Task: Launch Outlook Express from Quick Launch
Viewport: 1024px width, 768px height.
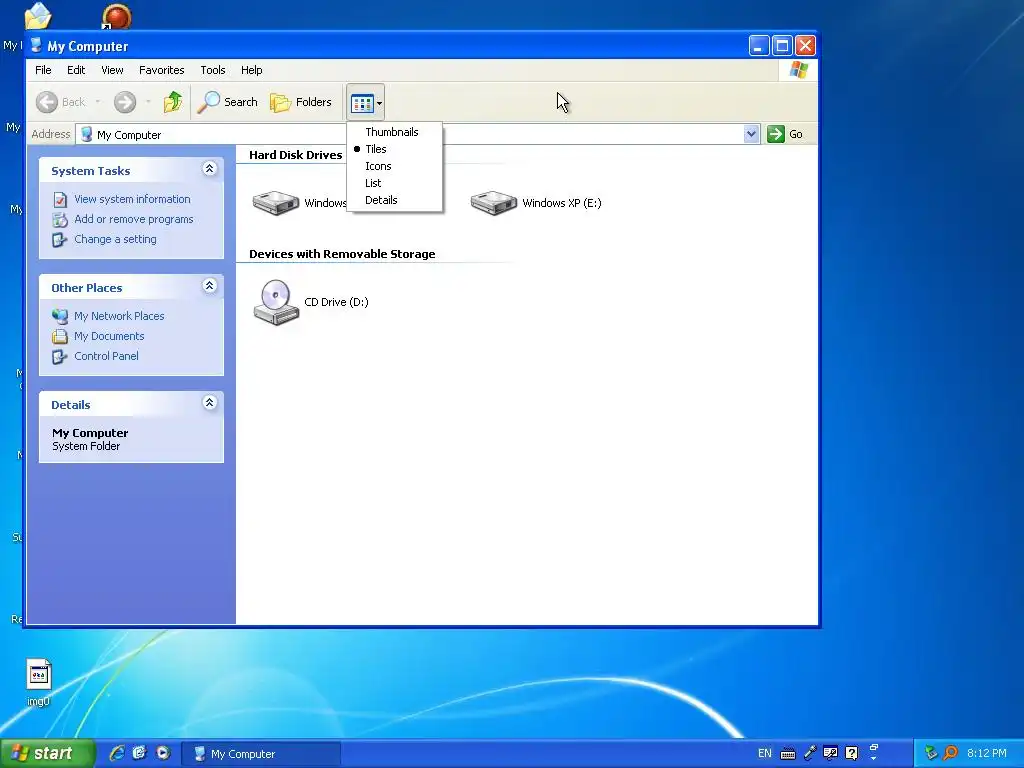Action: (x=139, y=753)
